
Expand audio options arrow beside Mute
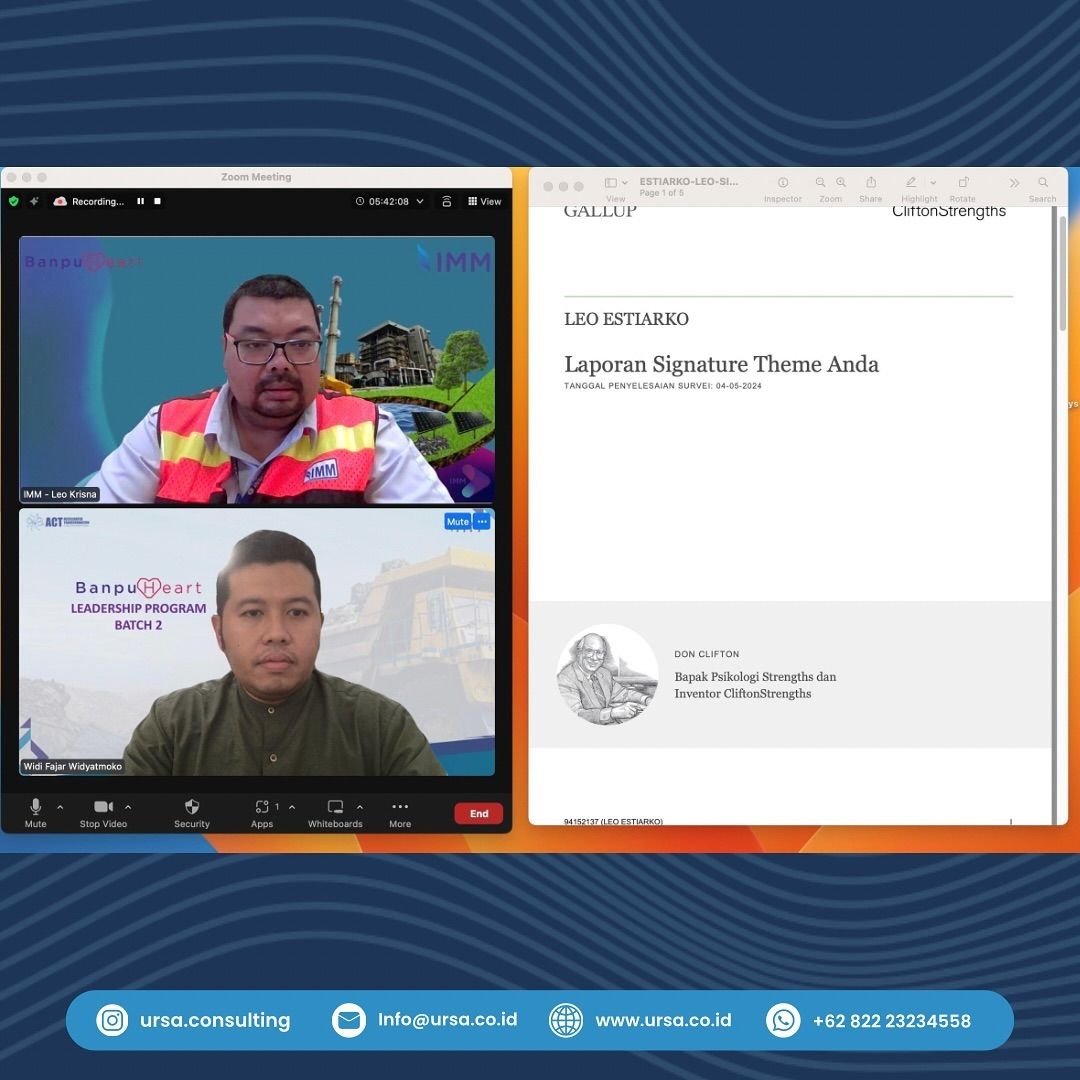click(x=60, y=807)
